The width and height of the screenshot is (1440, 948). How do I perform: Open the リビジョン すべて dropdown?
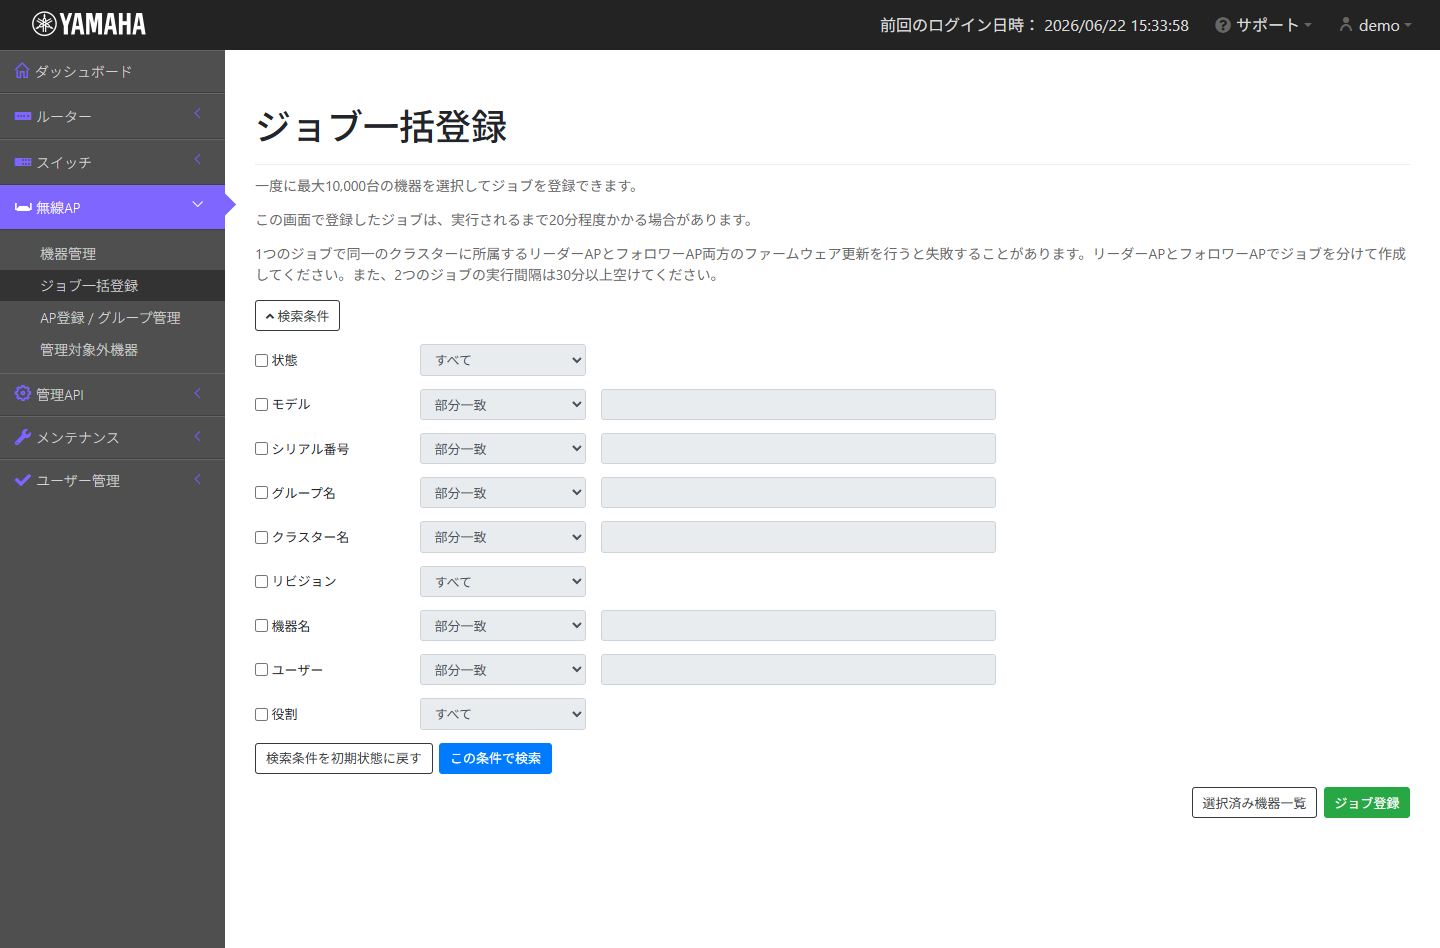click(x=503, y=581)
